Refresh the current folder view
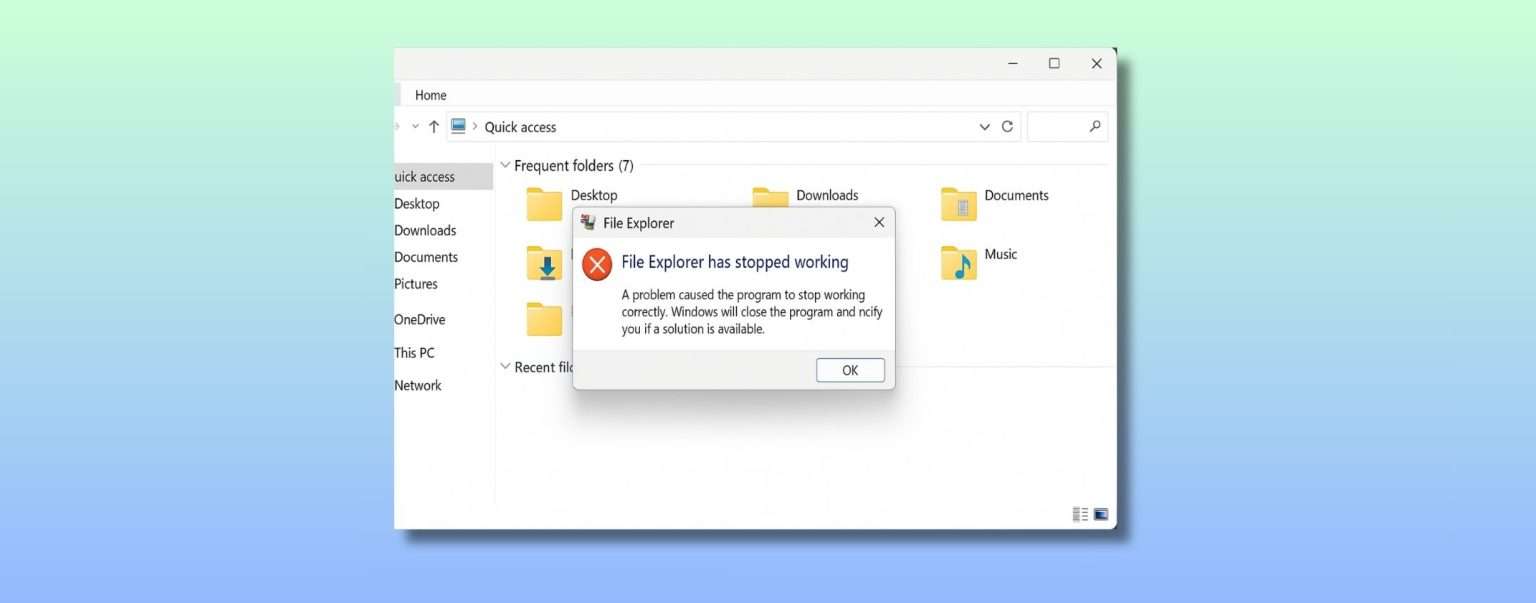The width and height of the screenshot is (1536, 603). coord(1007,127)
